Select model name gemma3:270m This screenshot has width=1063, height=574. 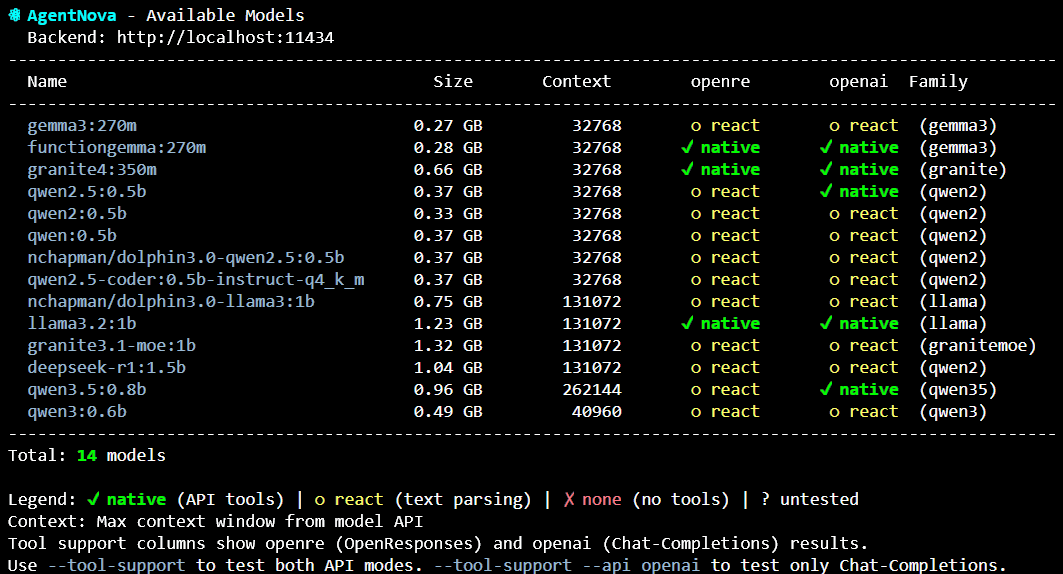coord(82,125)
